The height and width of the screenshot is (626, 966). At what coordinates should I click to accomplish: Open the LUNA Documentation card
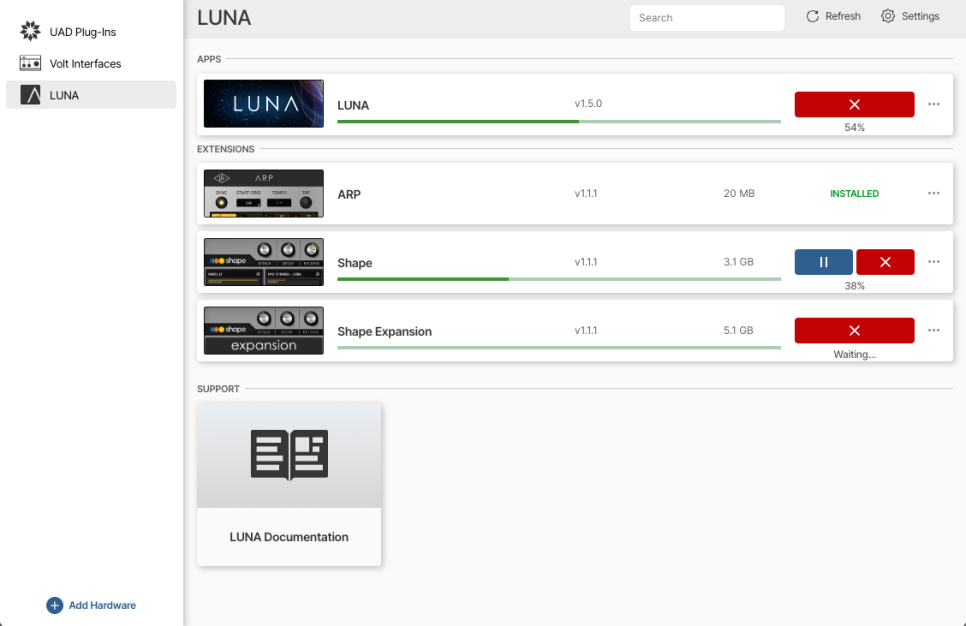click(289, 484)
